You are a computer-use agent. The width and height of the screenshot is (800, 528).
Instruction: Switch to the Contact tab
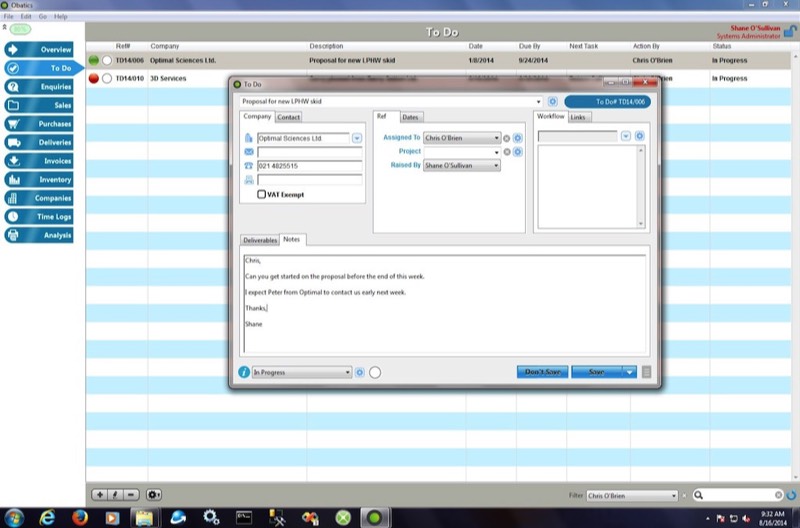288,117
